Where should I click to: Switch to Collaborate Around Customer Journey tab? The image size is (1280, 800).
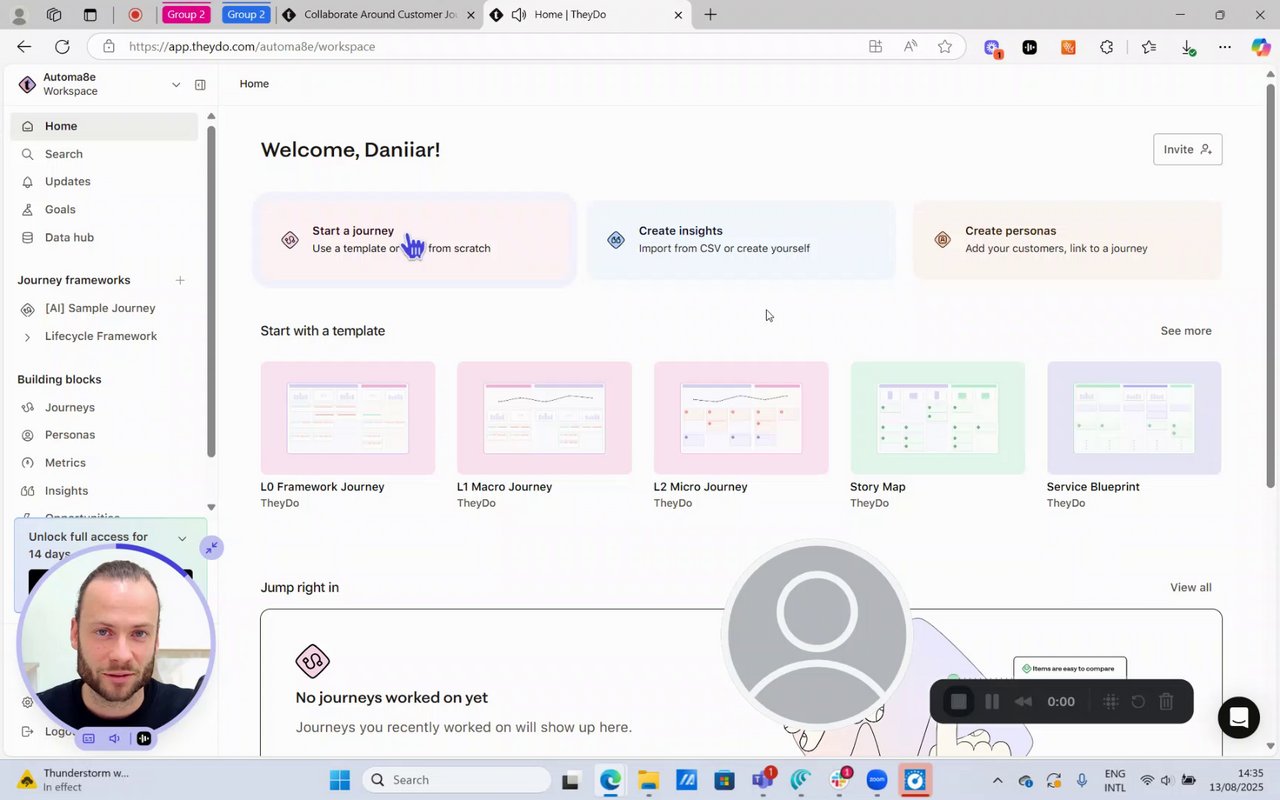click(x=379, y=15)
